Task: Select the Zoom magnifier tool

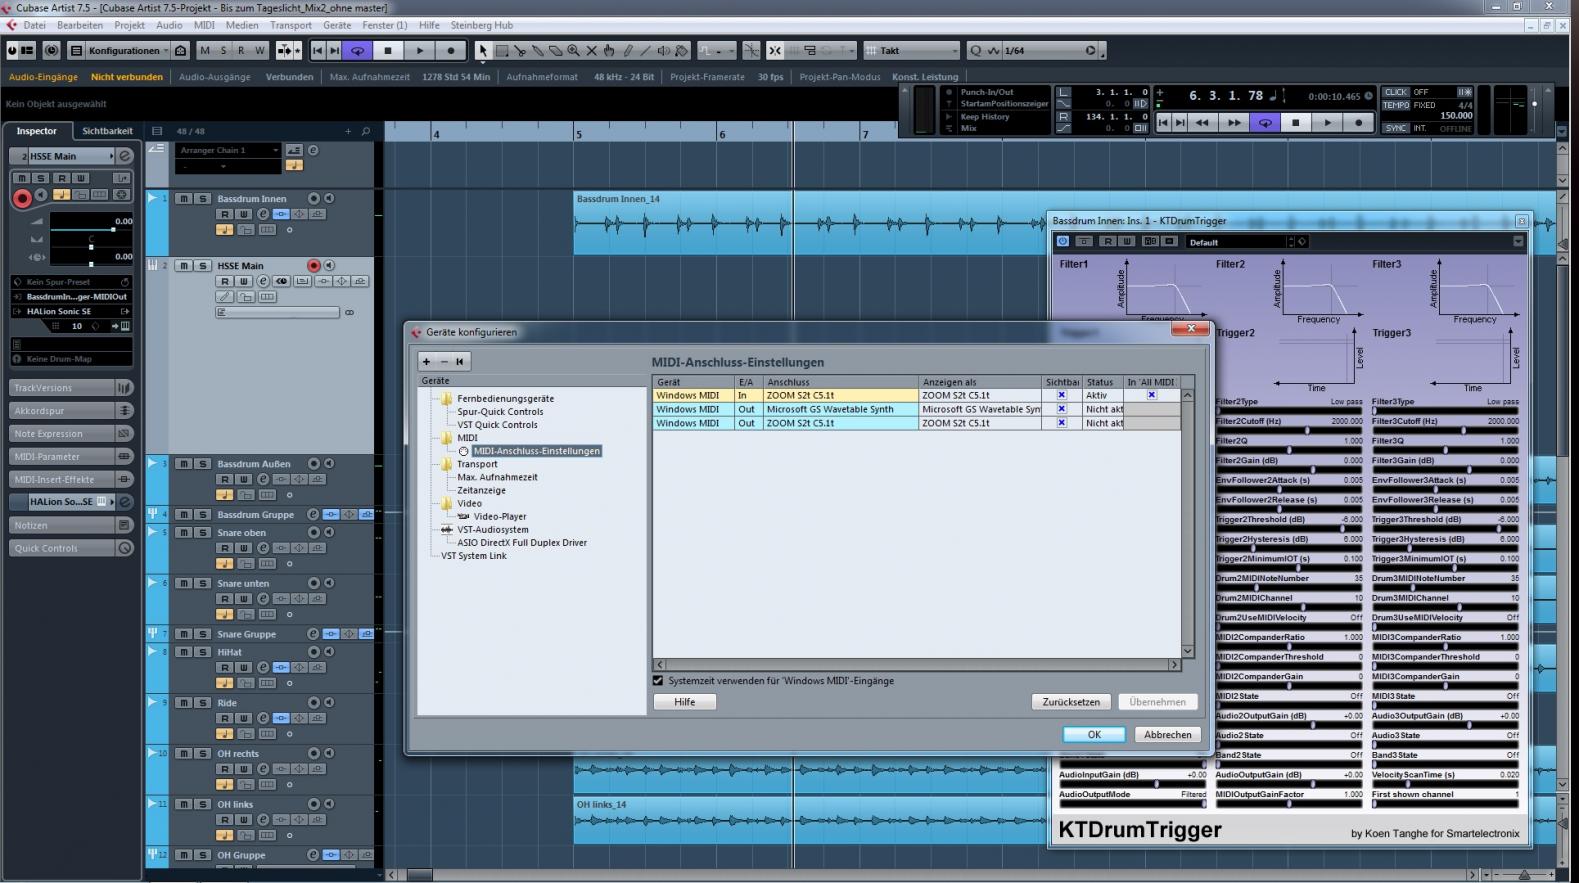Action: tap(574, 51)
